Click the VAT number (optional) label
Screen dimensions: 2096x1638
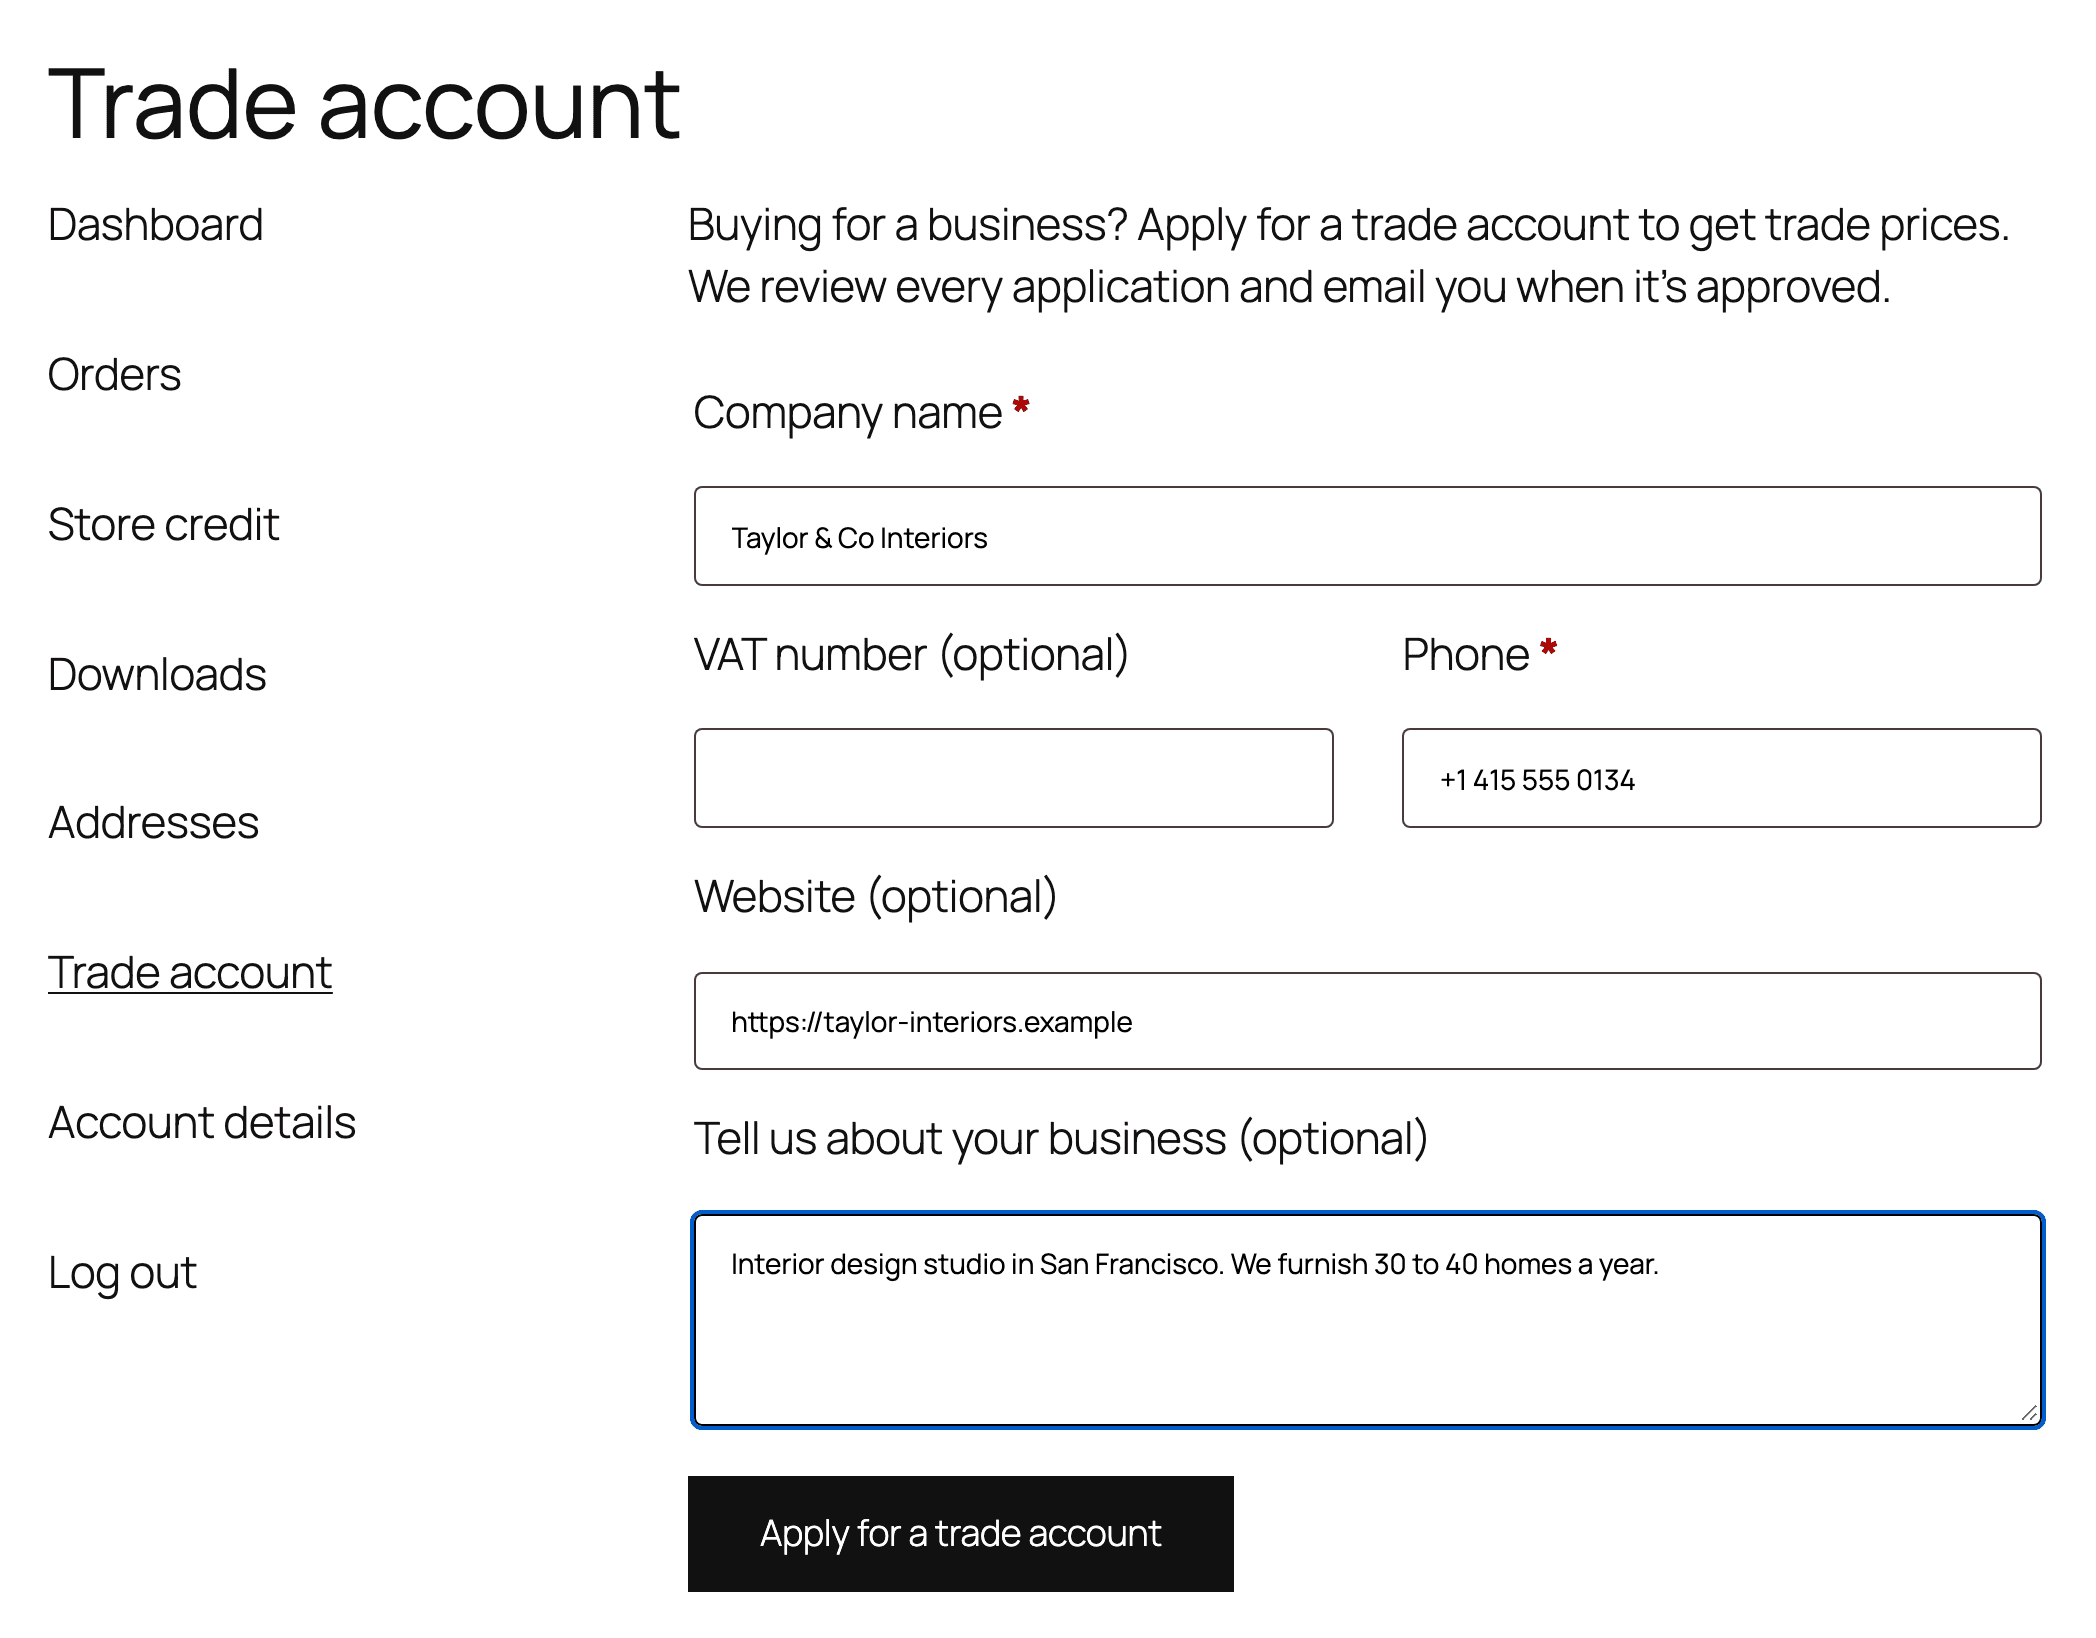(x=911, y=655)
